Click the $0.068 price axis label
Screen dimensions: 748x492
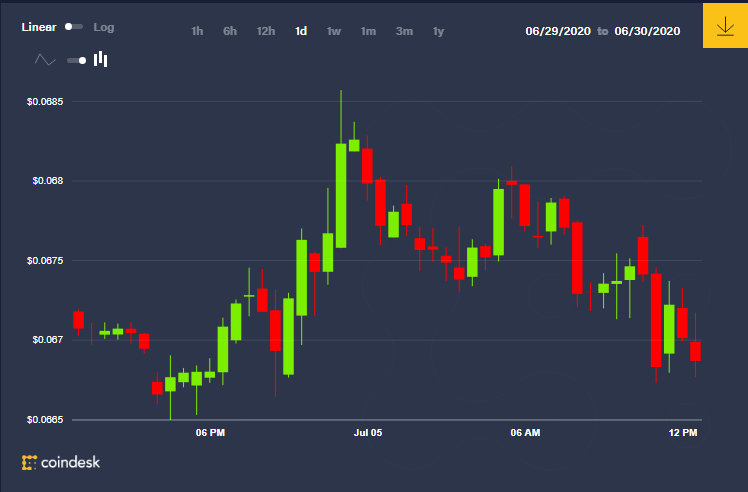coord(48,181)
